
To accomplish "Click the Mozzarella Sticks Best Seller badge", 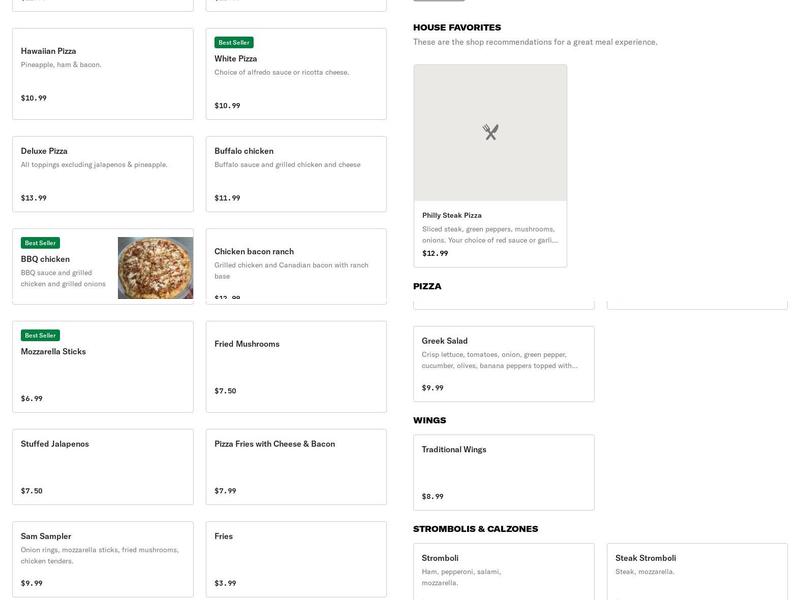I will point(40,335).
